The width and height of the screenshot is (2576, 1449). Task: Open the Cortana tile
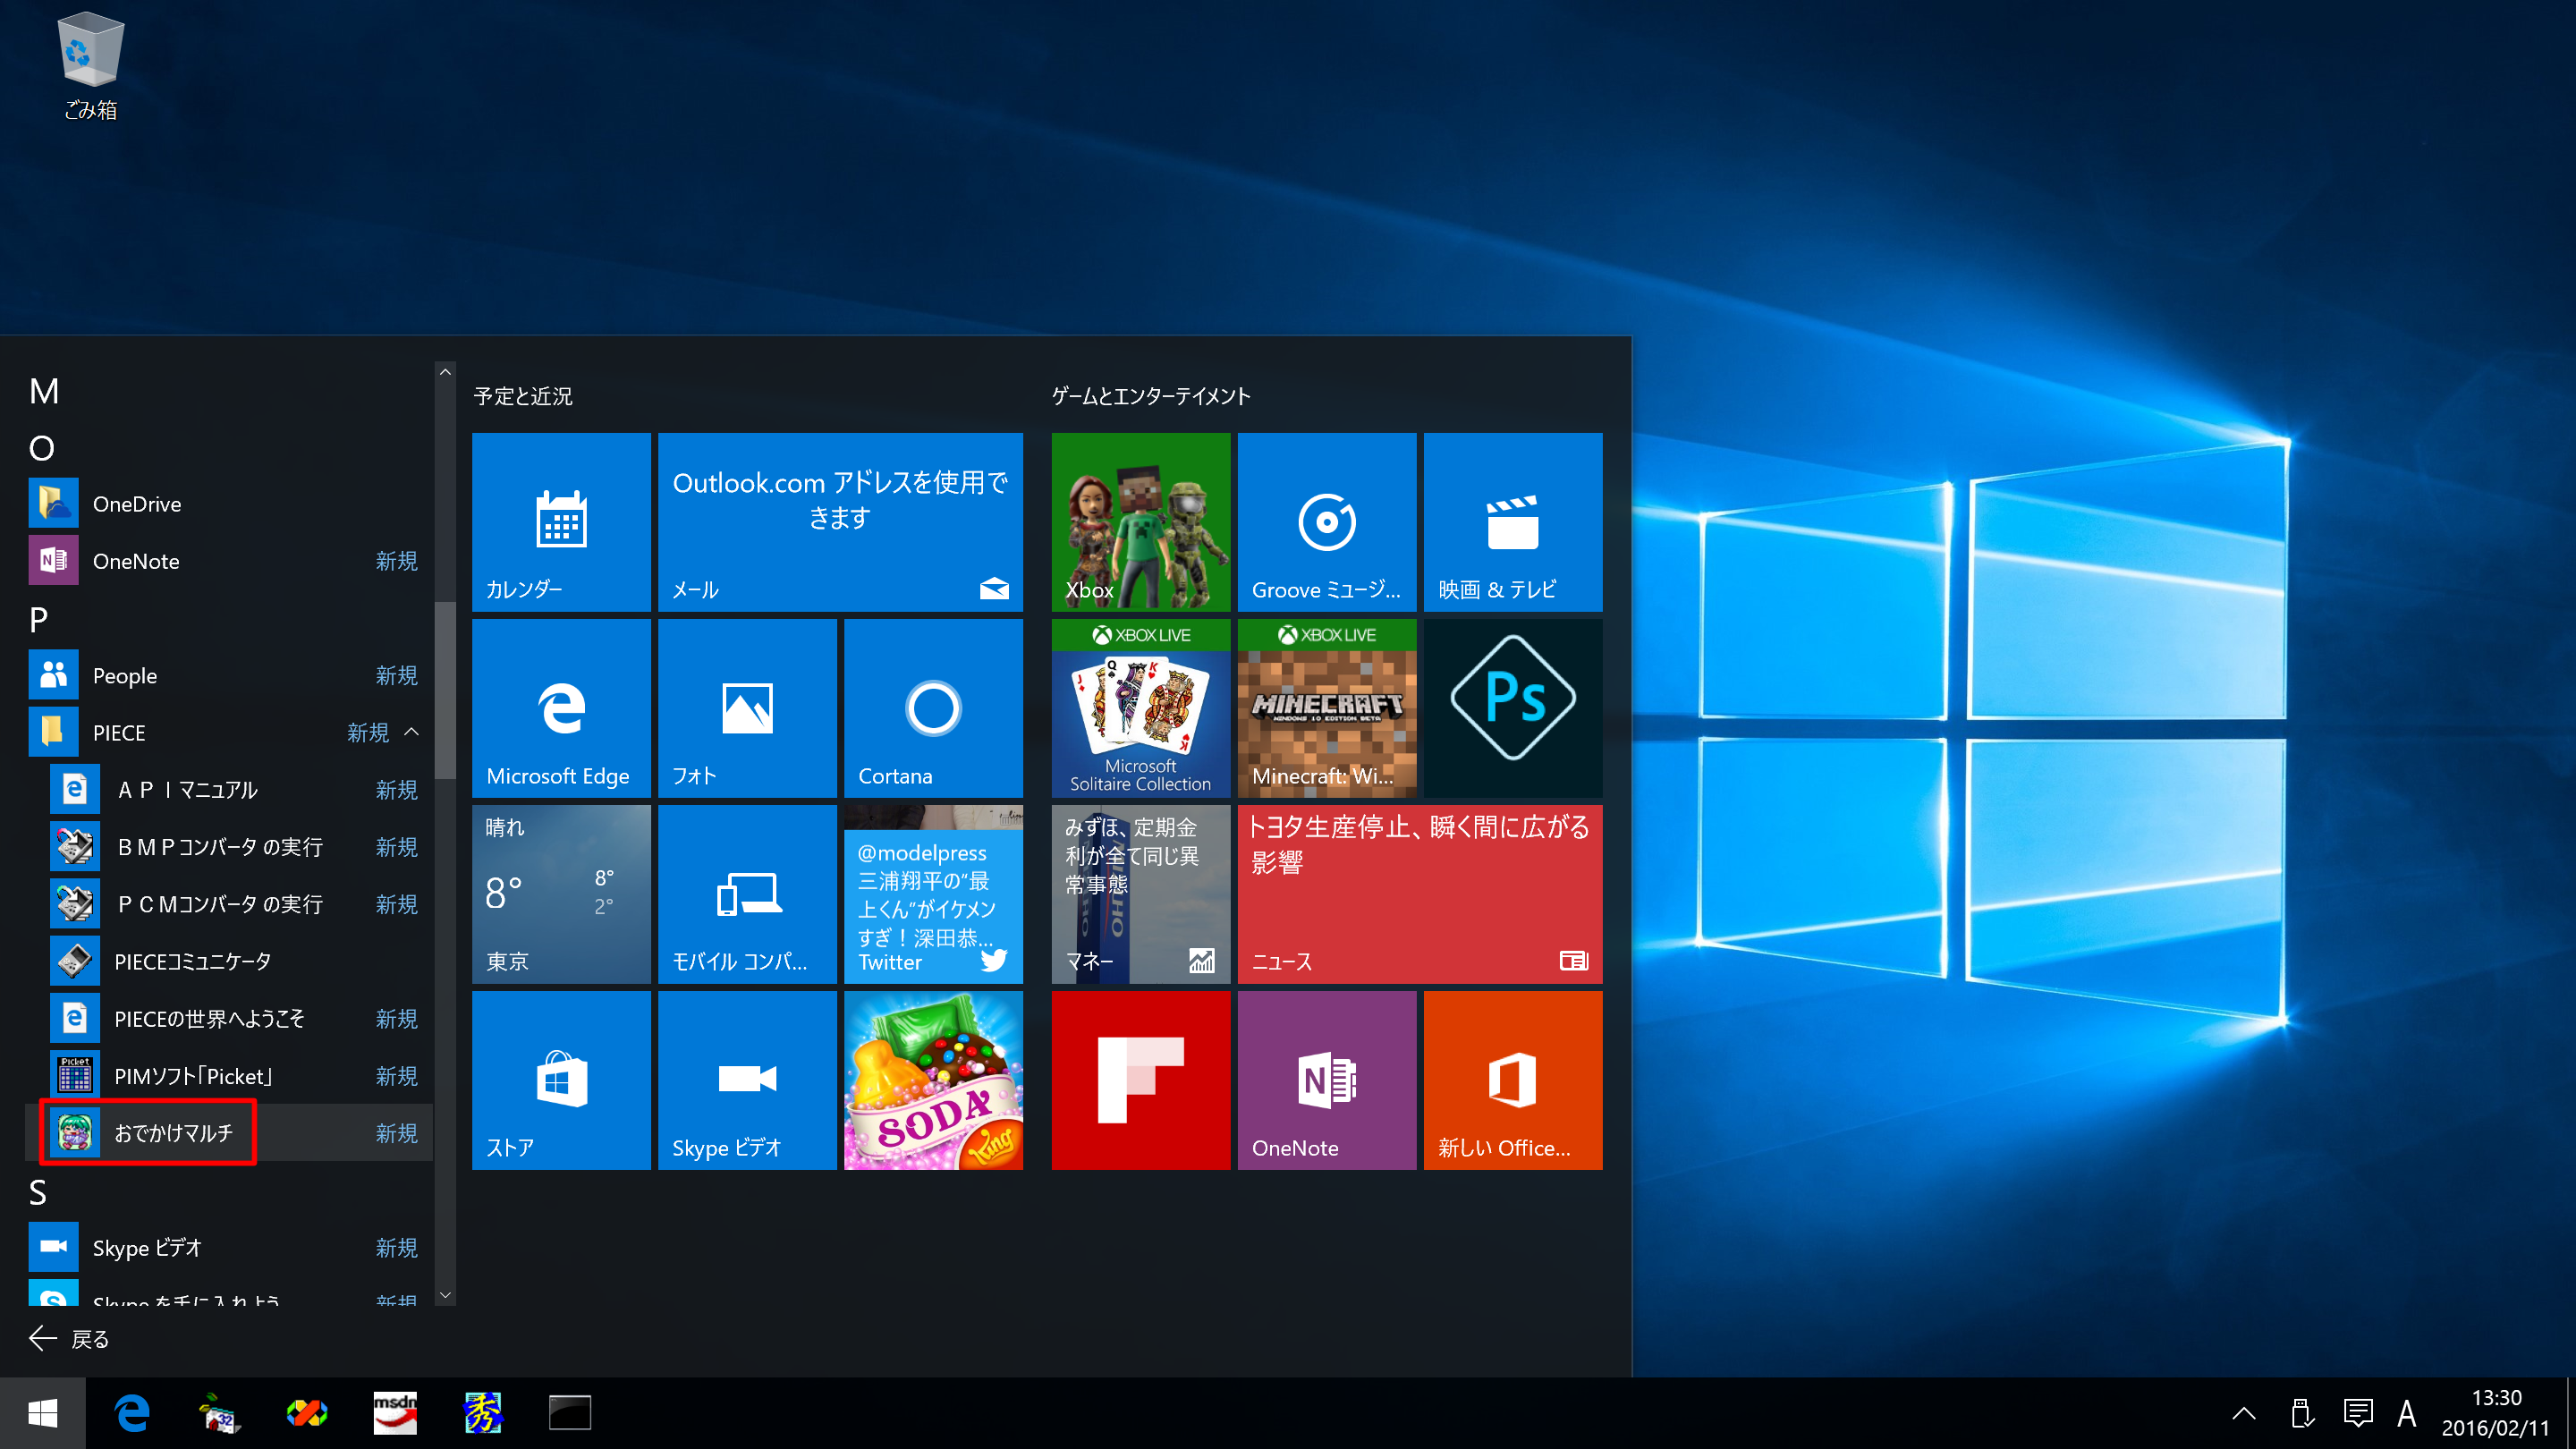click(933, 707)
